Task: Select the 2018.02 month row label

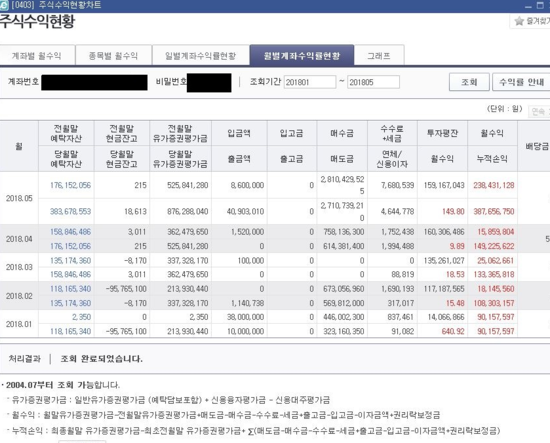Action: [x=19, y=296]
